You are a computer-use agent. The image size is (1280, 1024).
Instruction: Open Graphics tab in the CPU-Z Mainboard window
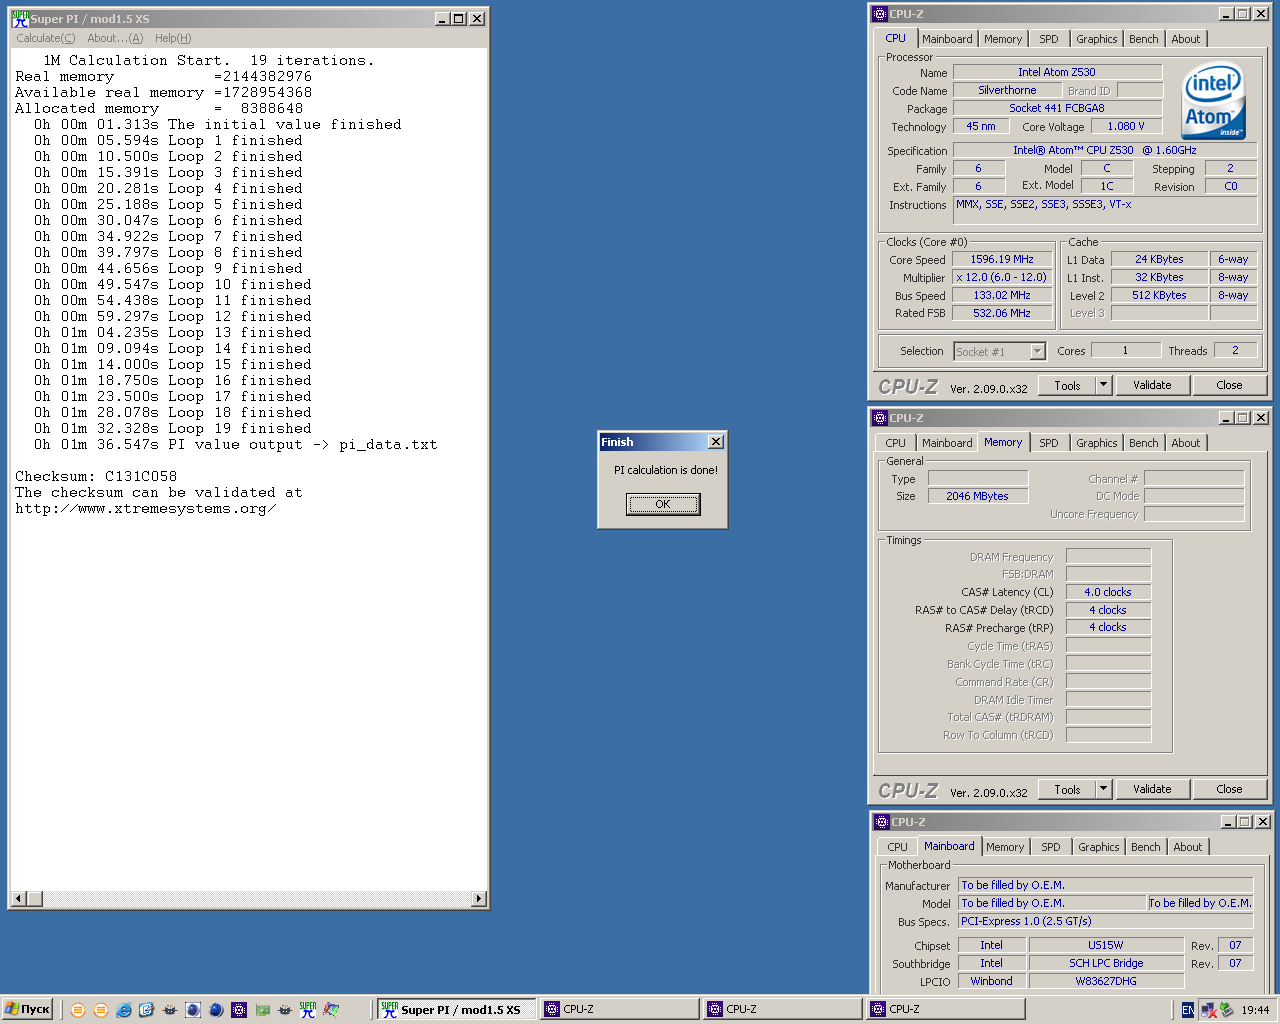(1099, 847)
